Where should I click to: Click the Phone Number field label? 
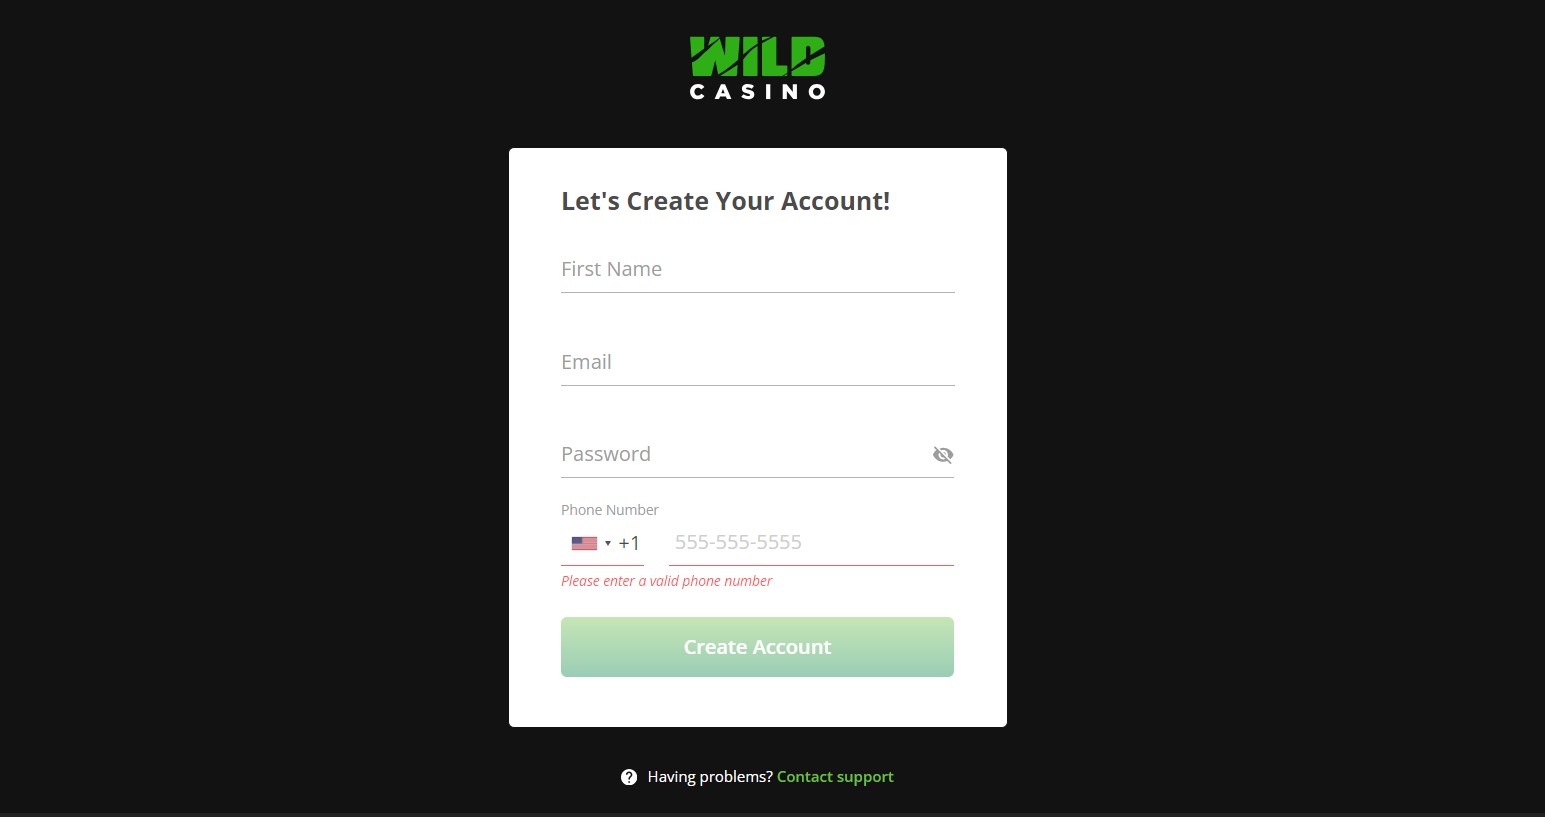click(x=610, y=510)
